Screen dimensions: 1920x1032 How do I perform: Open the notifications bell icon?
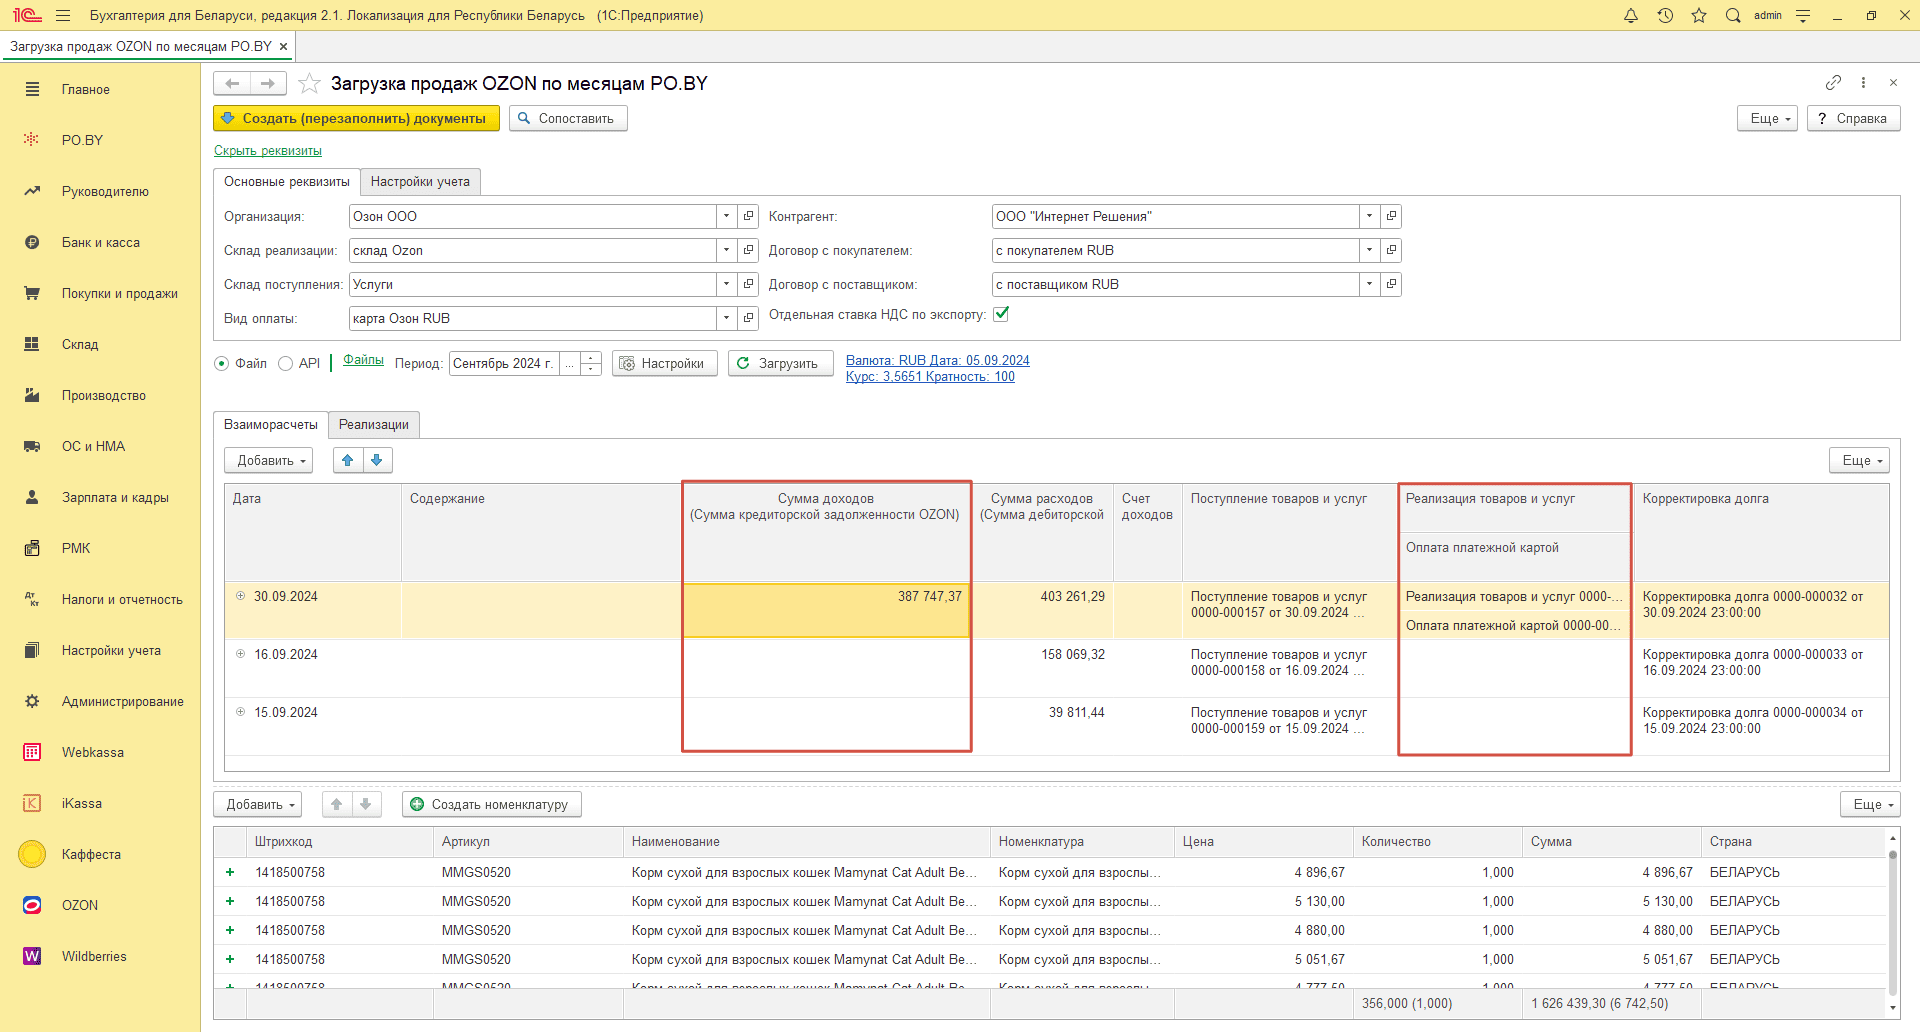(x=1631, y=15)
